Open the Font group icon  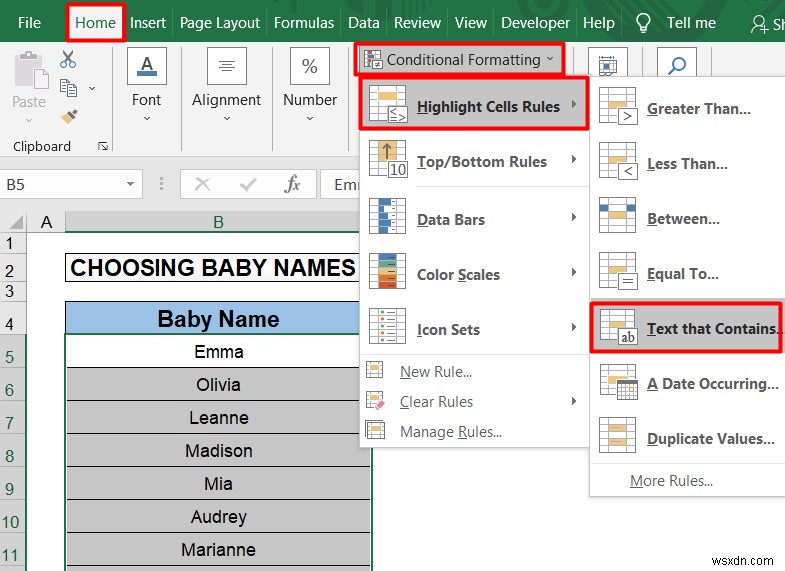147,66
